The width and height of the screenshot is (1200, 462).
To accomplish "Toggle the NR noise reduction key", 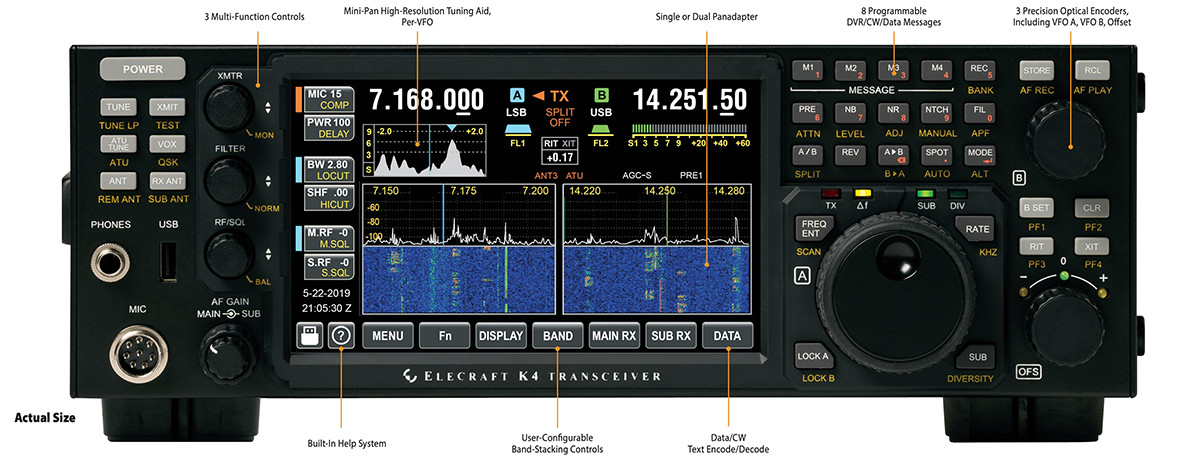I will (893, 111).
